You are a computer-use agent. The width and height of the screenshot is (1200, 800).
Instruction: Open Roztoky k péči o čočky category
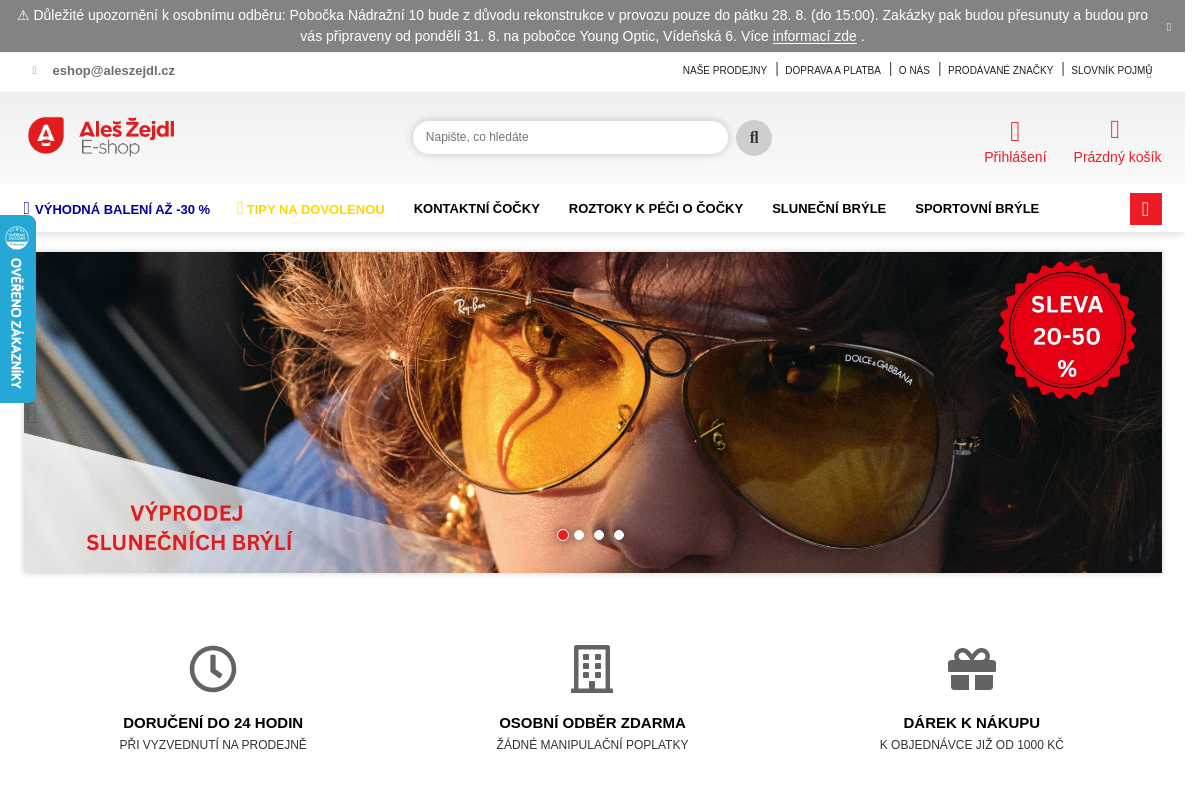pyautogui.click(x=656, y=209)
